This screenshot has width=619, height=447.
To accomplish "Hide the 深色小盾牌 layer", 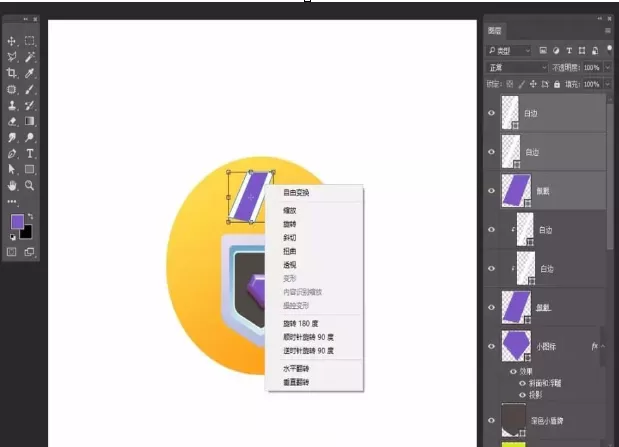I will (491, 421).
